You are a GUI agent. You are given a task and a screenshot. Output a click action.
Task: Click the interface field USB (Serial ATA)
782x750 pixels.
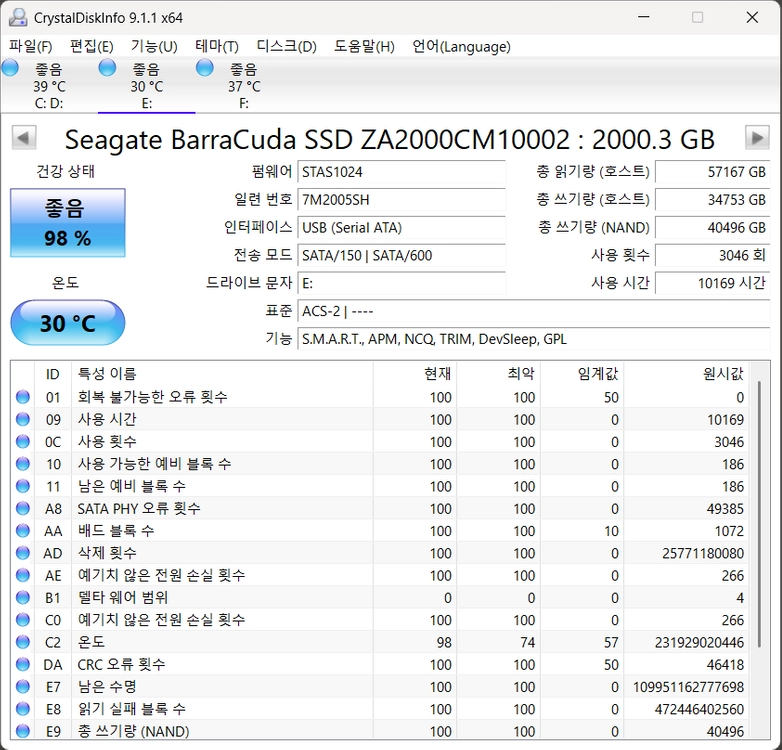[x=401, y=228]
